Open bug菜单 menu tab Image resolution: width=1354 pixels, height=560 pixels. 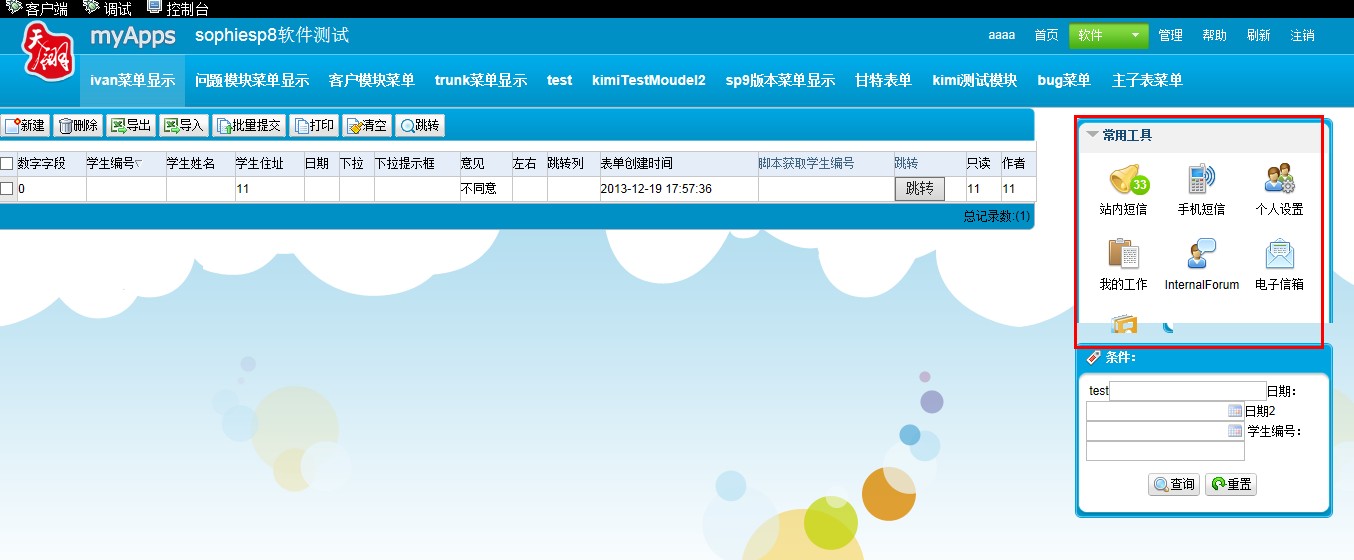(1064, 80)
